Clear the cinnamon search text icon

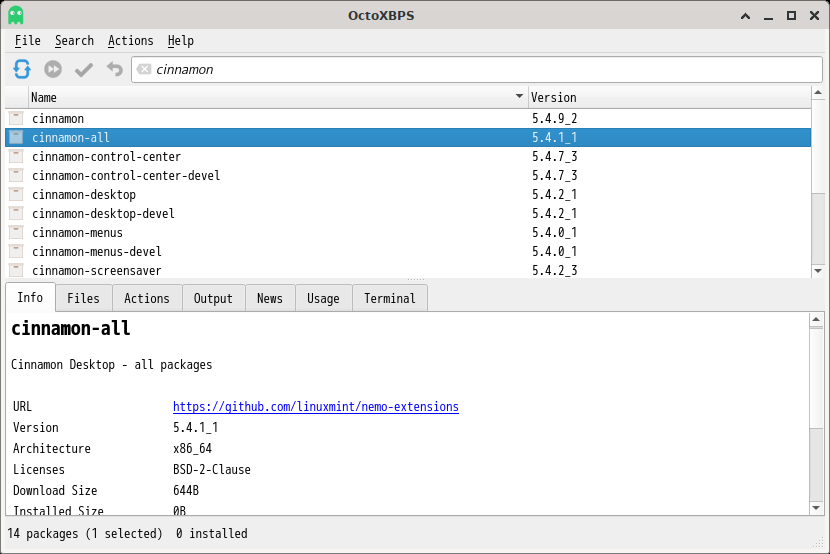coord(144,69)
